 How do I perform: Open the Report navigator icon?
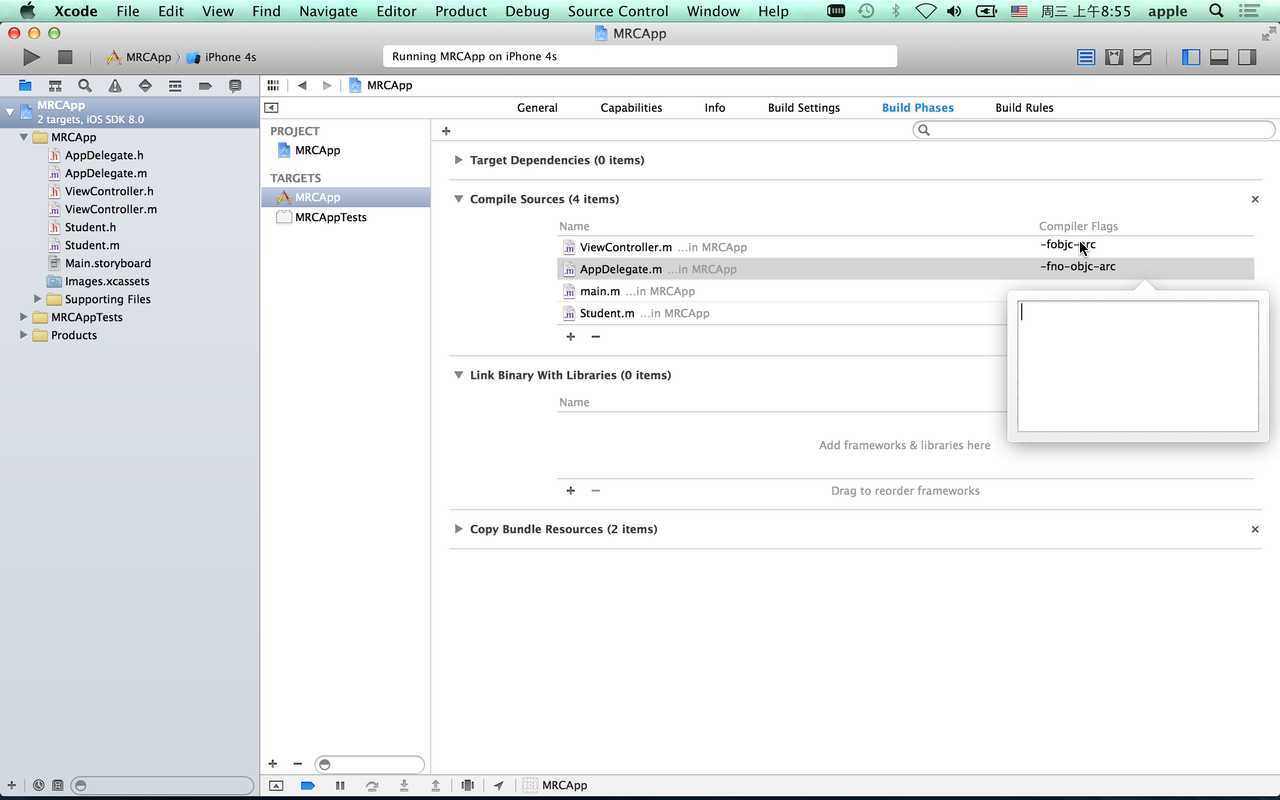tap(235, 86)
